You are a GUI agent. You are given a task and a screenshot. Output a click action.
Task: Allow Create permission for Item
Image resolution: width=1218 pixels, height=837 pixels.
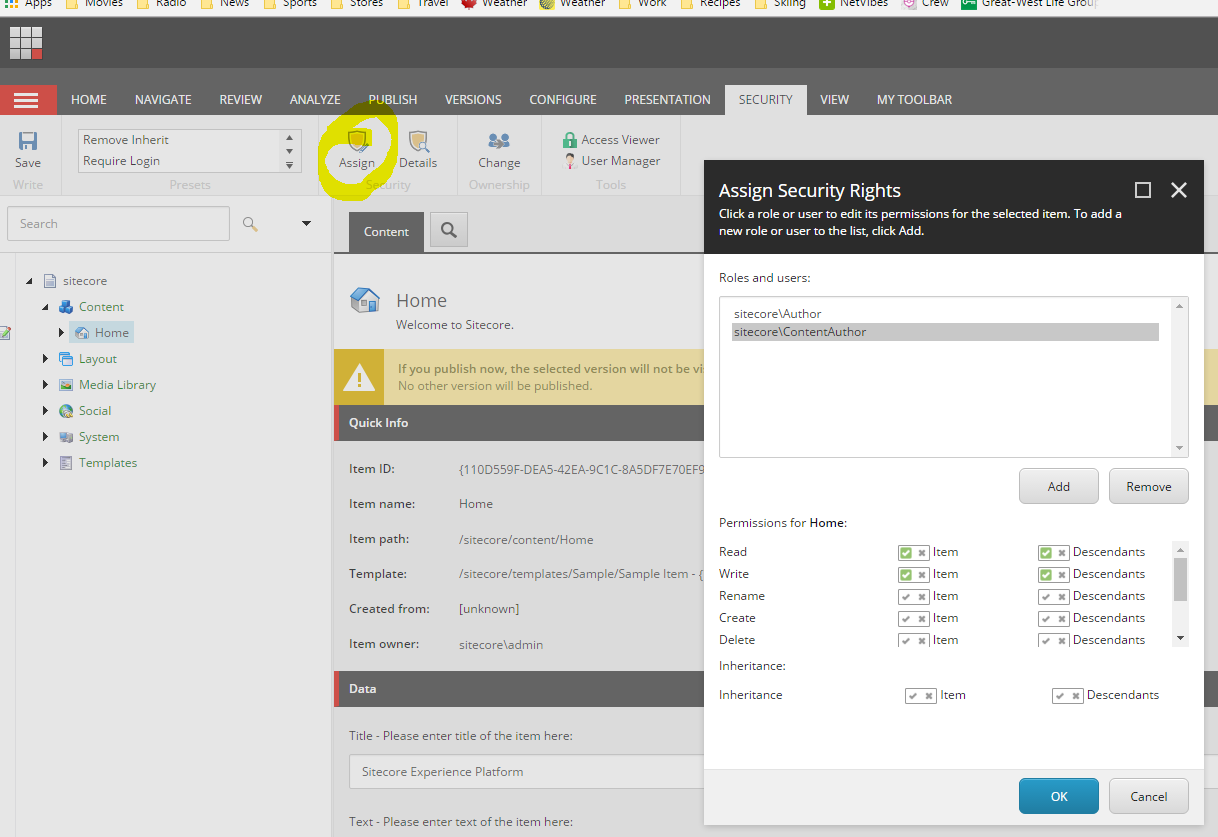906,618
